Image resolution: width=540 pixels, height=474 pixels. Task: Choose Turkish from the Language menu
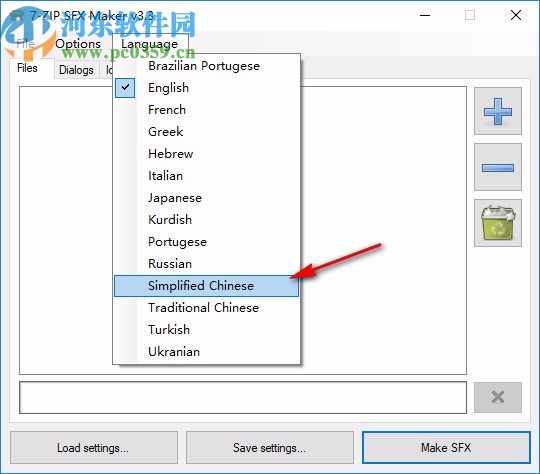pyautogui.click(x=206, y=330)
